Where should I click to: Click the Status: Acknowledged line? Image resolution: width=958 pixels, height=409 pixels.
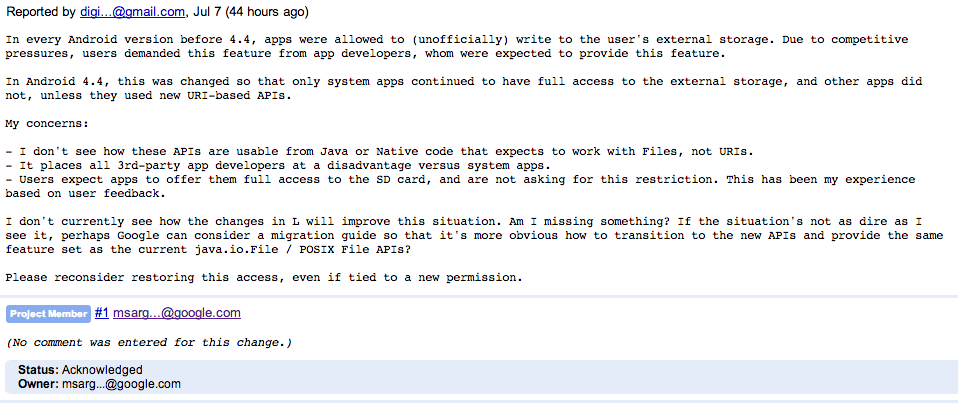coord(80,370)
